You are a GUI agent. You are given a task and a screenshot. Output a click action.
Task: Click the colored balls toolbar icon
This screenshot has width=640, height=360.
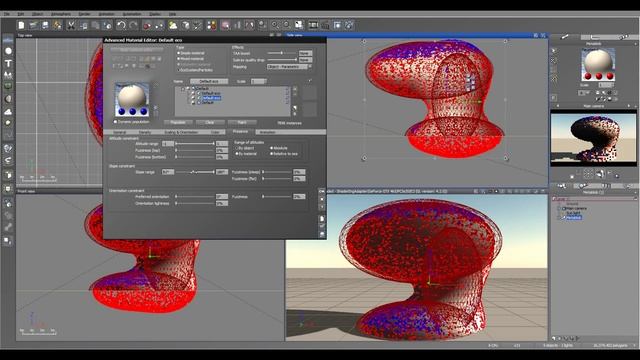(x=211, y=25)
